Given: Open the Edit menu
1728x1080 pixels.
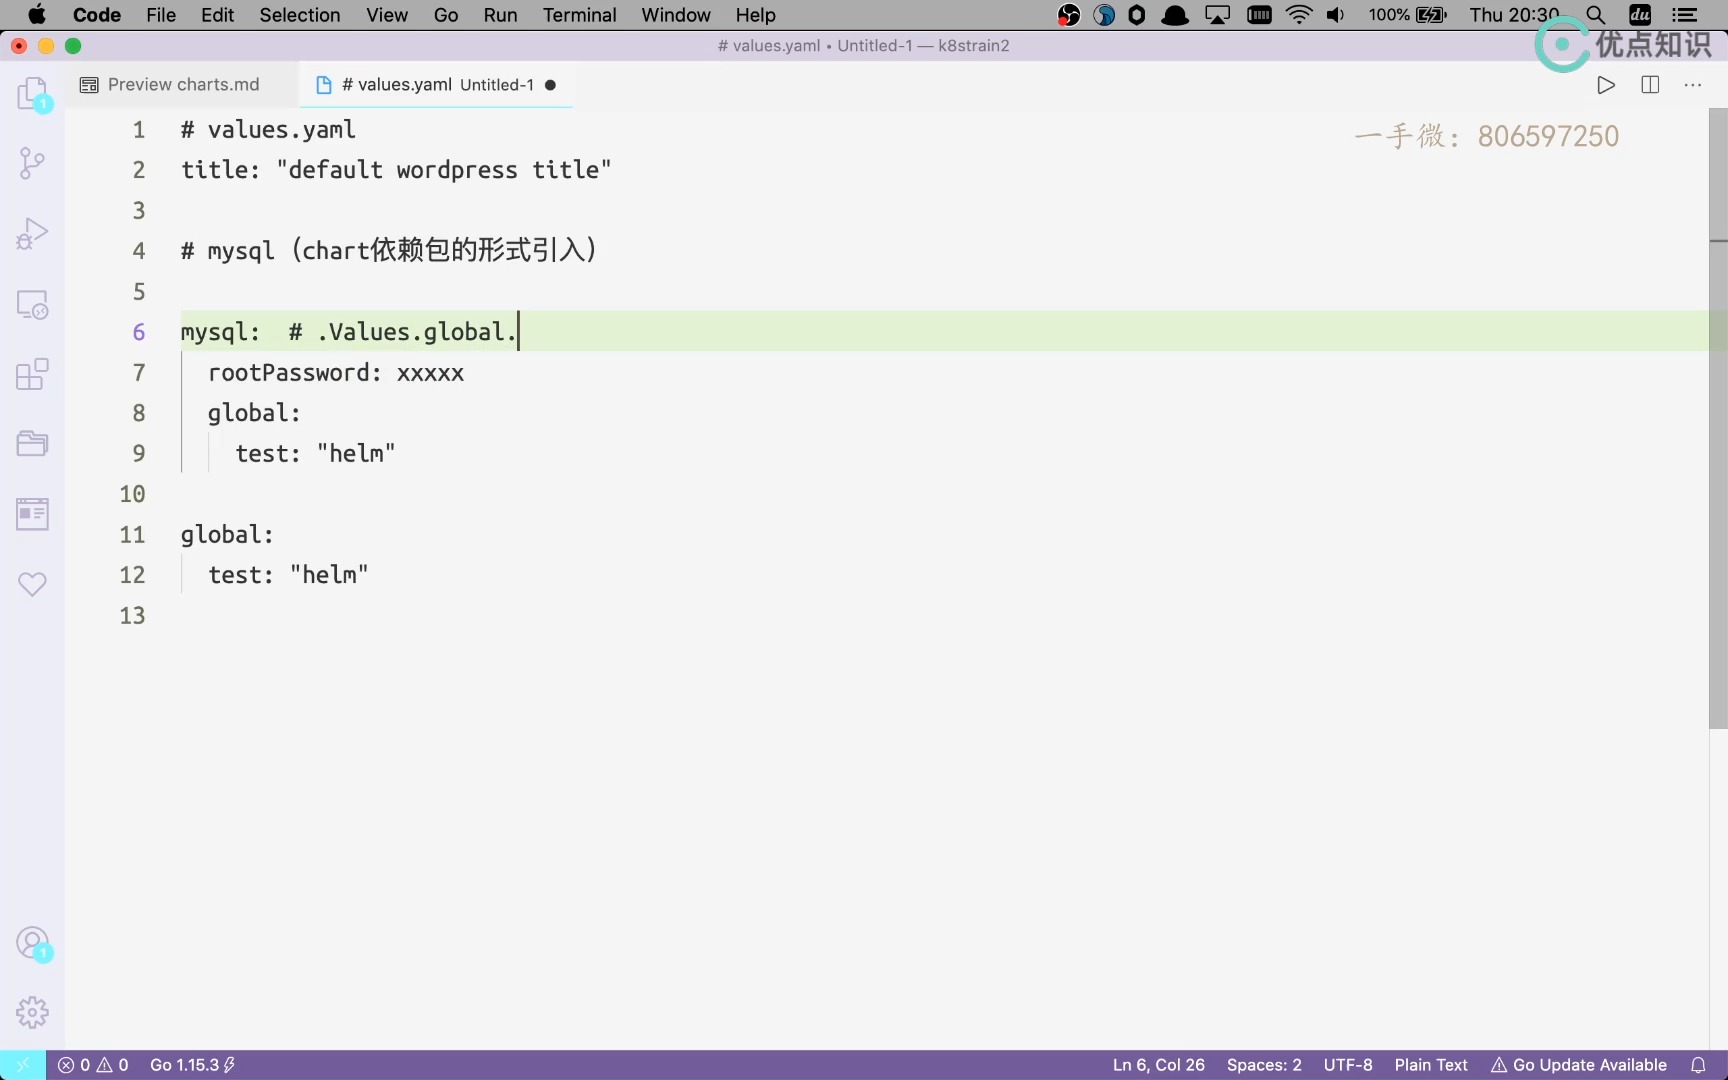Looking at the screenshot, I should [x=217, y=15].
